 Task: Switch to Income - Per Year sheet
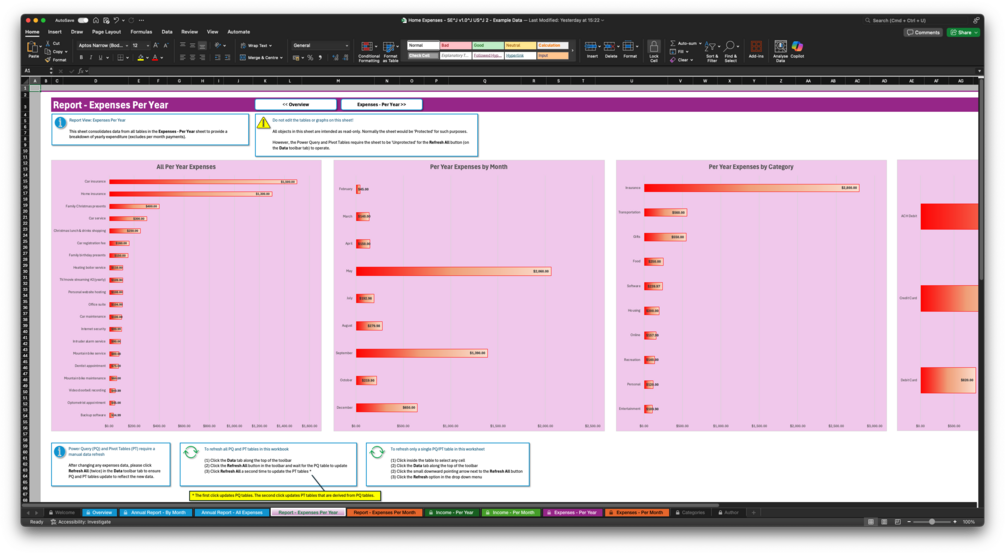tap(452, 512)
